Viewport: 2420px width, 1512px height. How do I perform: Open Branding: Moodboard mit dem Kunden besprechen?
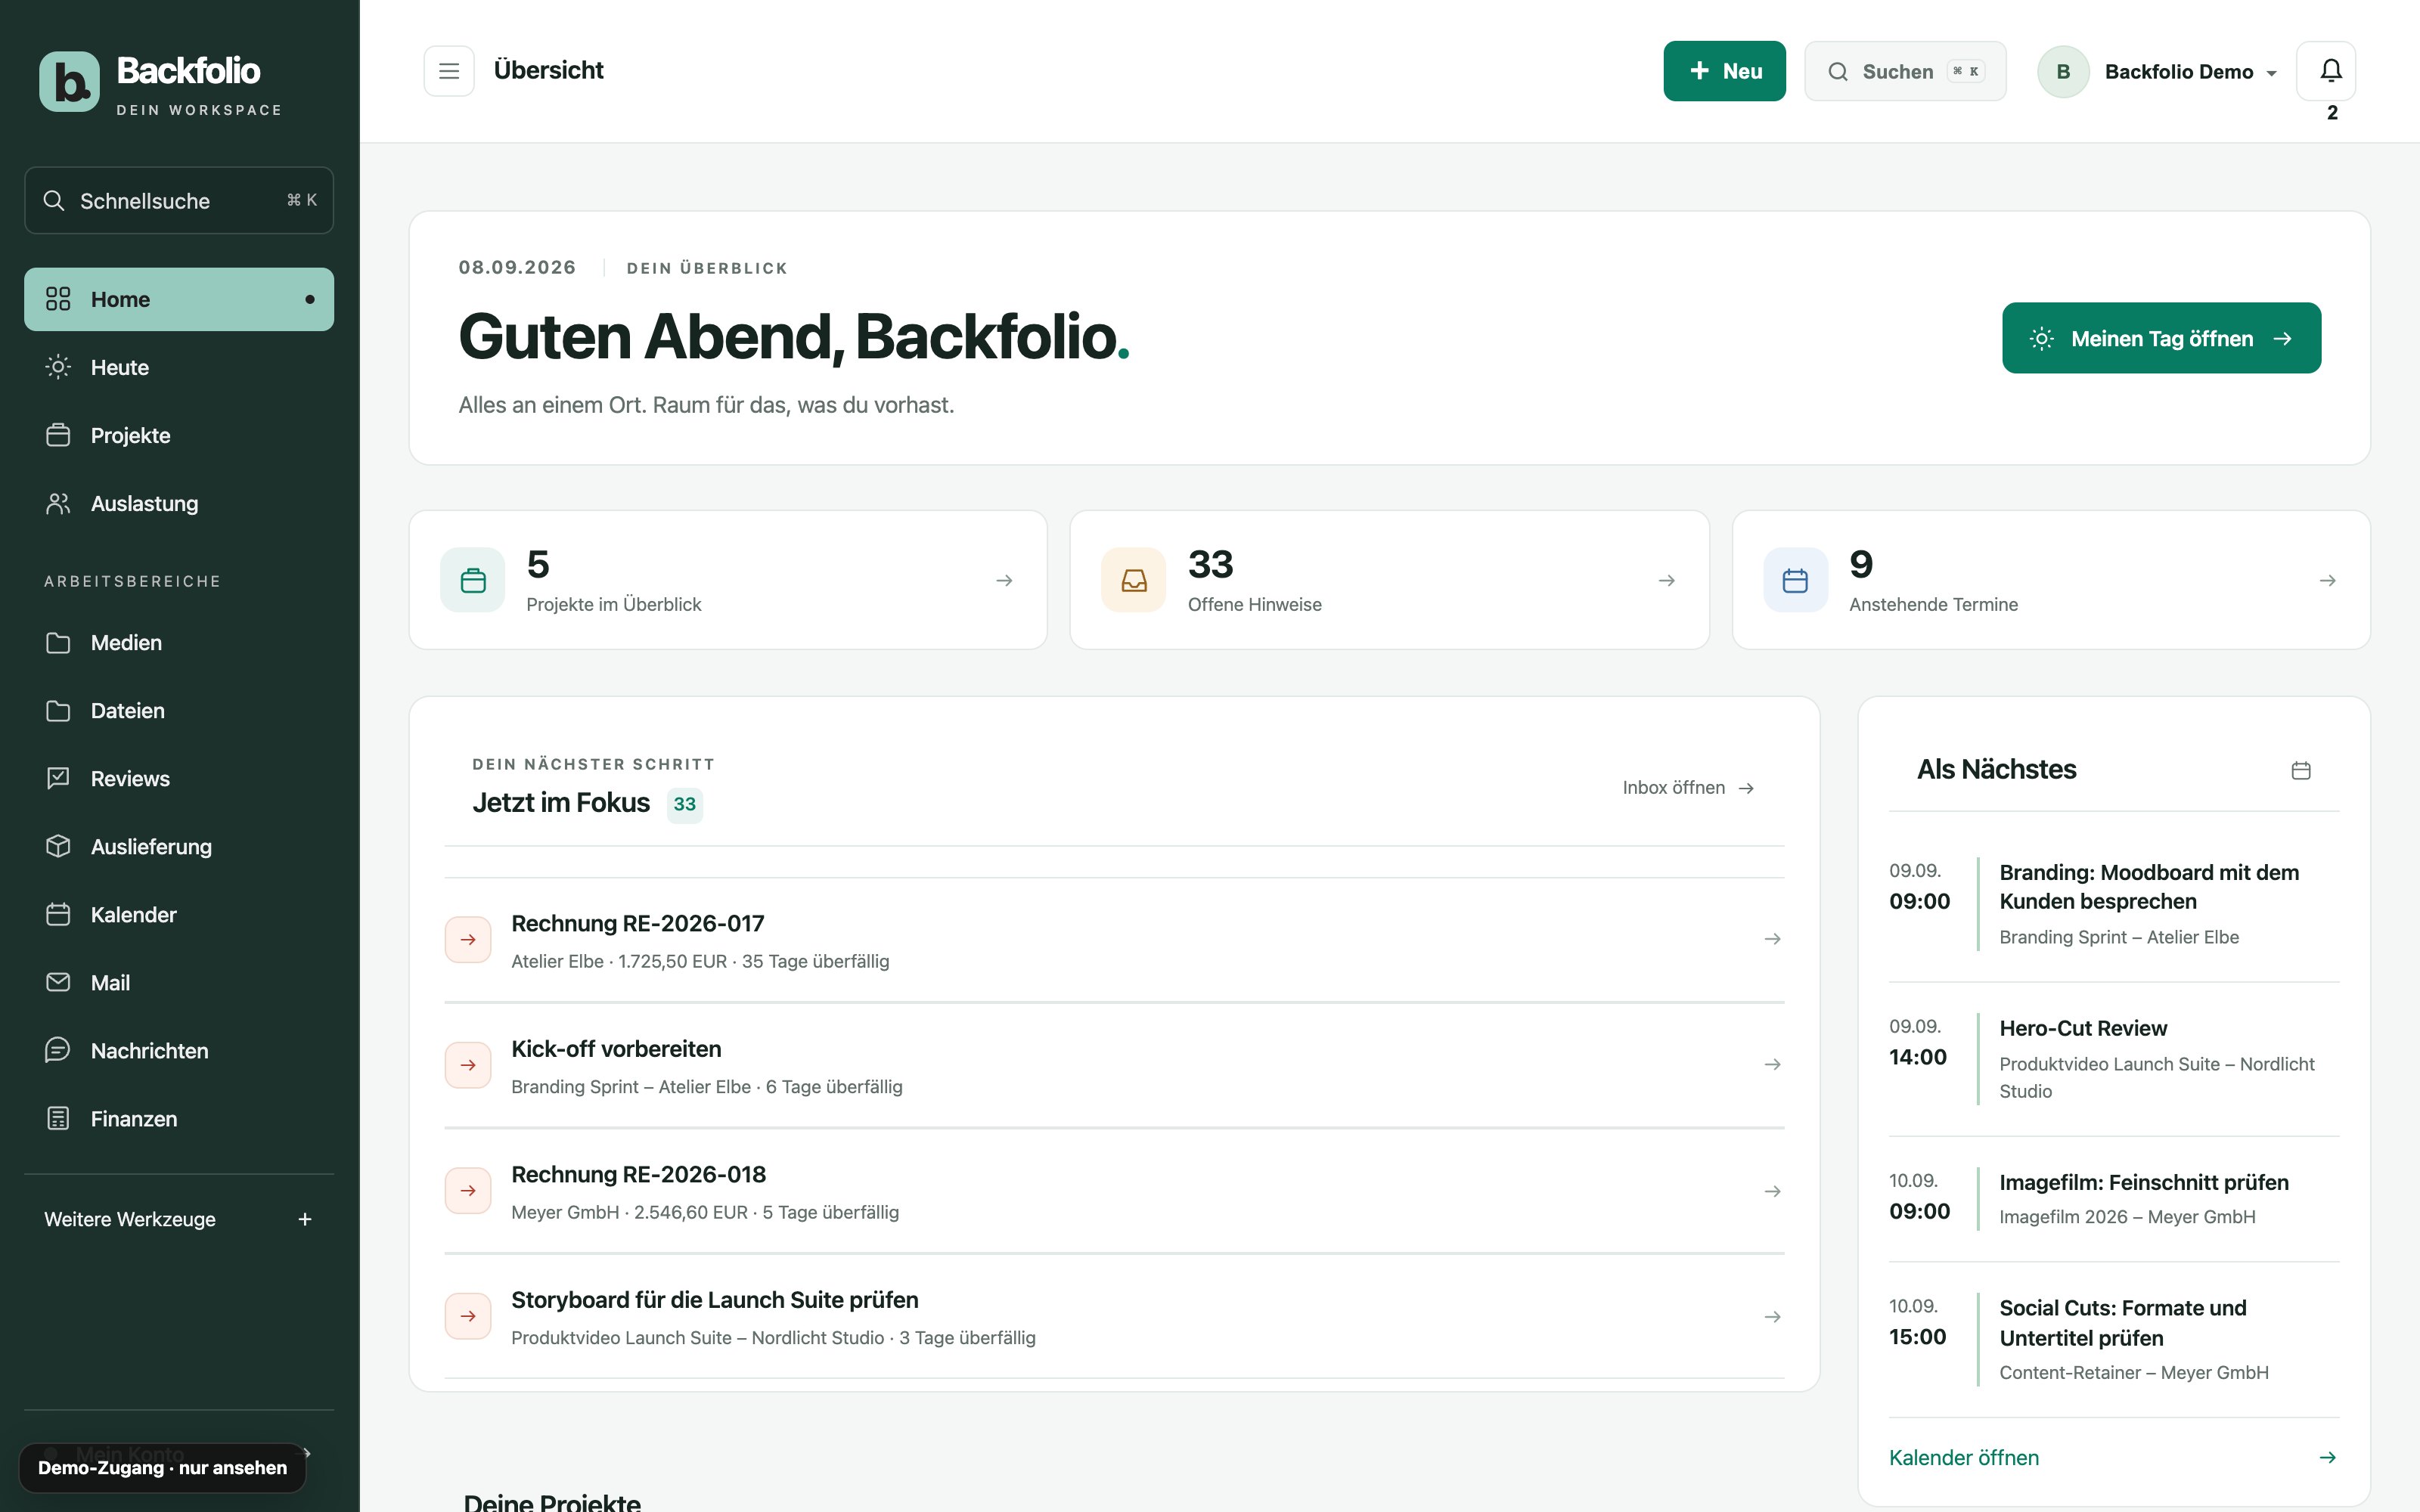tap(2114, 903)
